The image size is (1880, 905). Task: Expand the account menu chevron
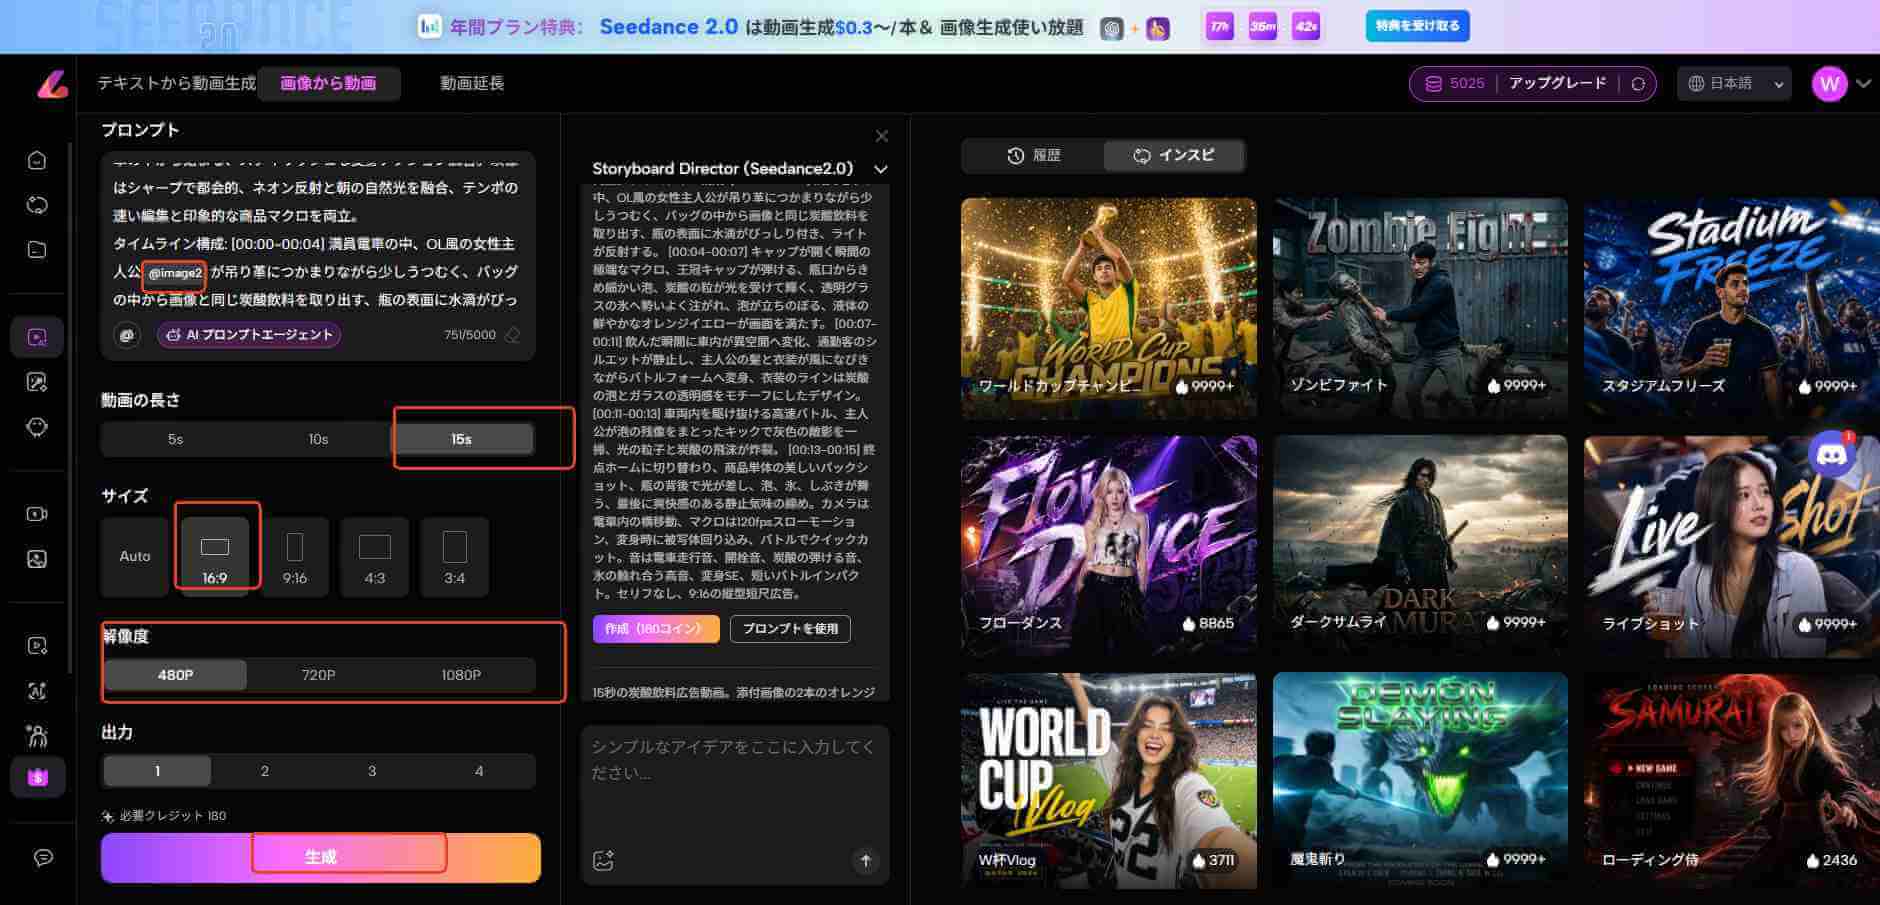pyautogui.click(x=1864, y=84)
